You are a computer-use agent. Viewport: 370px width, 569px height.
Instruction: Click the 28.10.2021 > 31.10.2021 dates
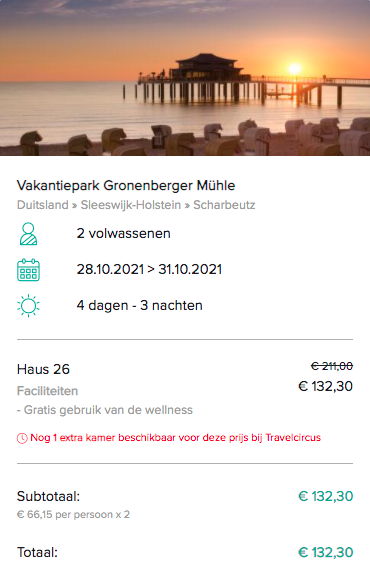click(x=149, y=269)
